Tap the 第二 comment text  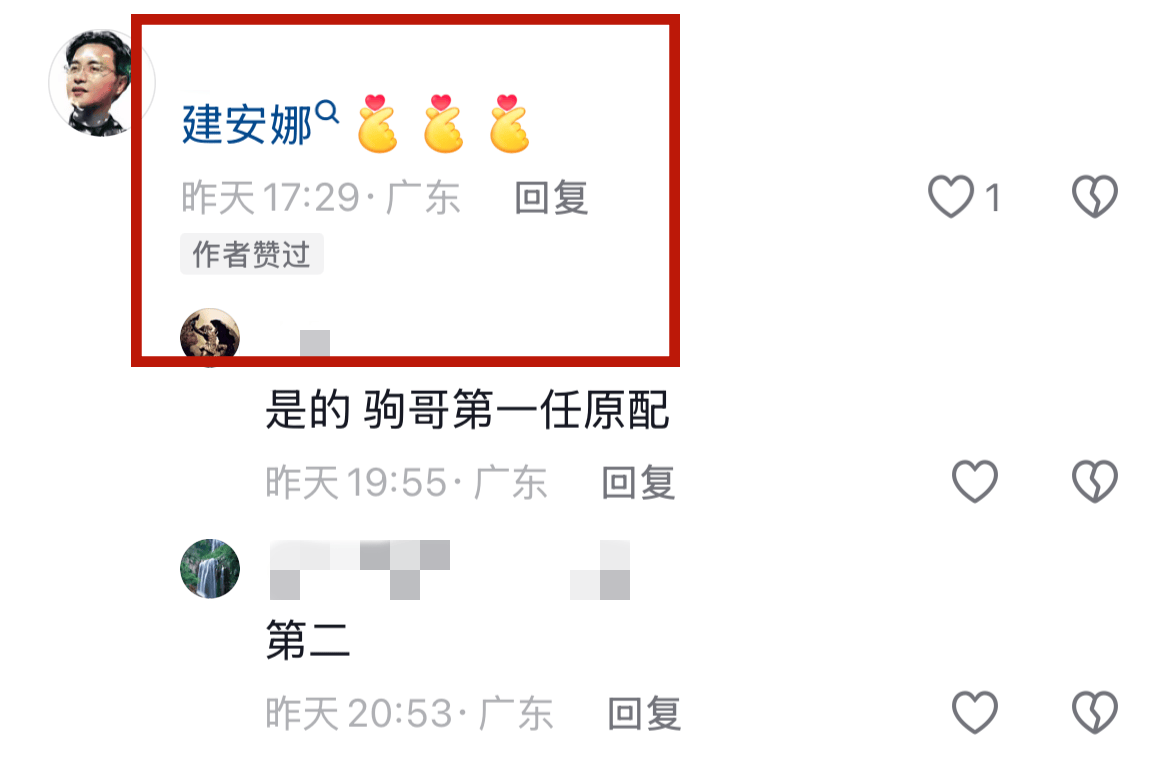pos(308,640)
